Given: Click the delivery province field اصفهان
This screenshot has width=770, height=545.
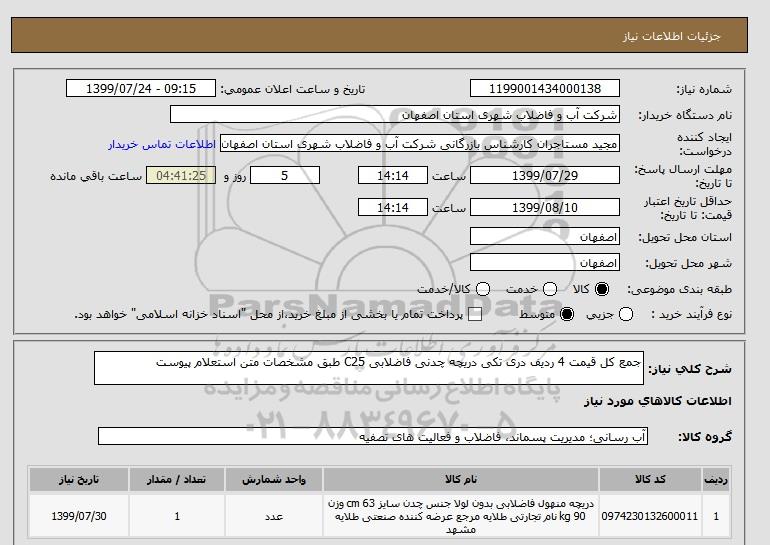Looking at the screenshot, I should 545,236.
